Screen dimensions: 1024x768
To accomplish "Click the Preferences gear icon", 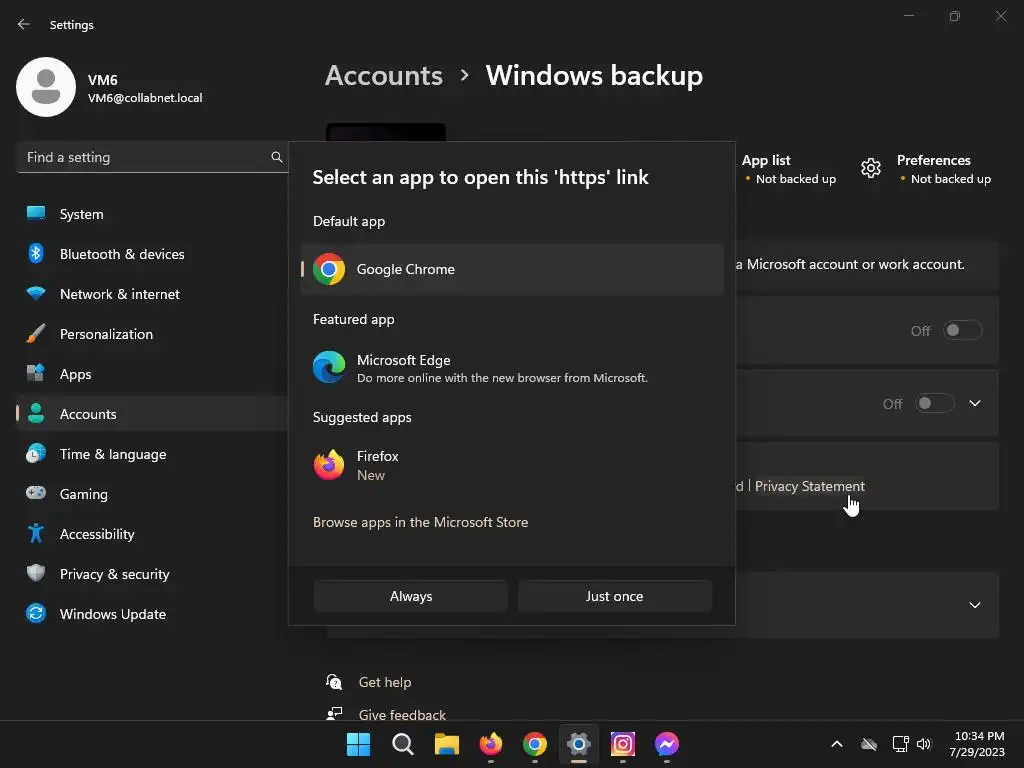I will click(871, 168).
